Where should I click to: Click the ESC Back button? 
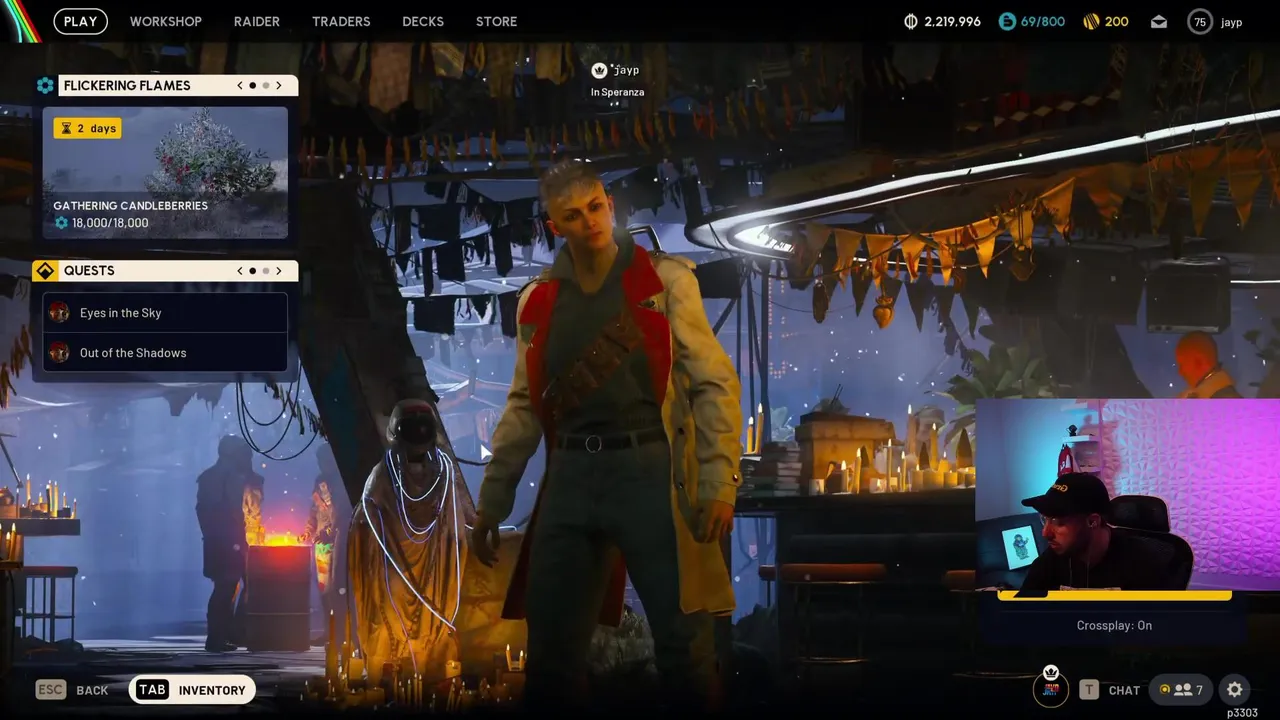[x=72, y=690]
